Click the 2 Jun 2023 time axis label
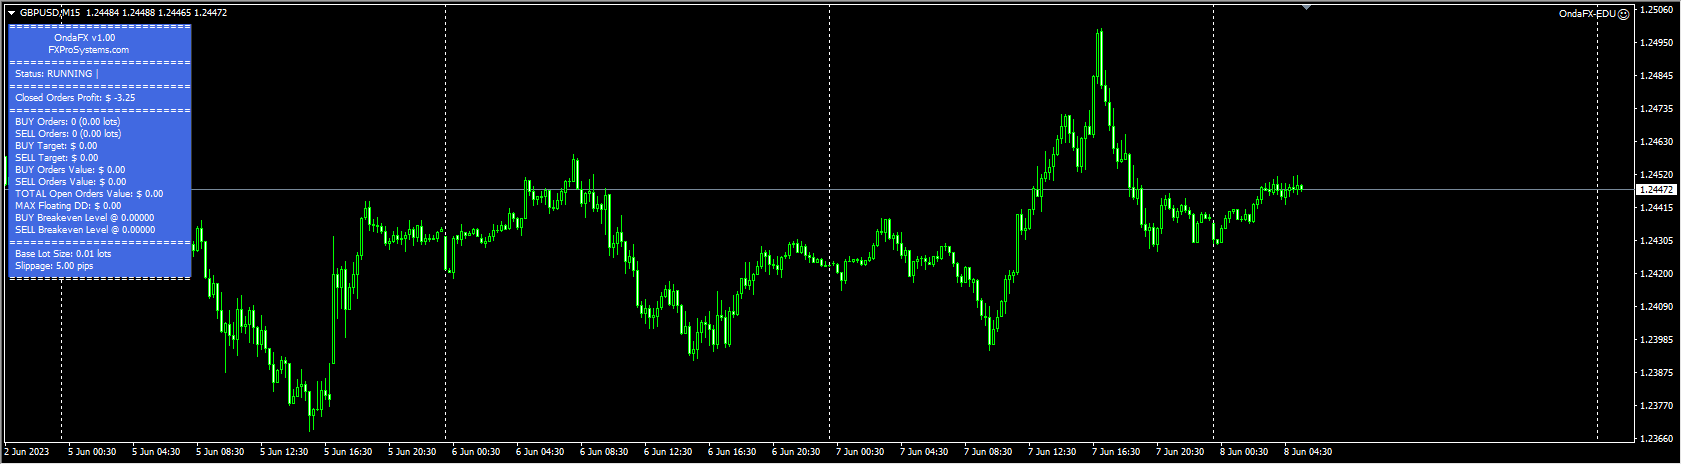 (26, 452)
